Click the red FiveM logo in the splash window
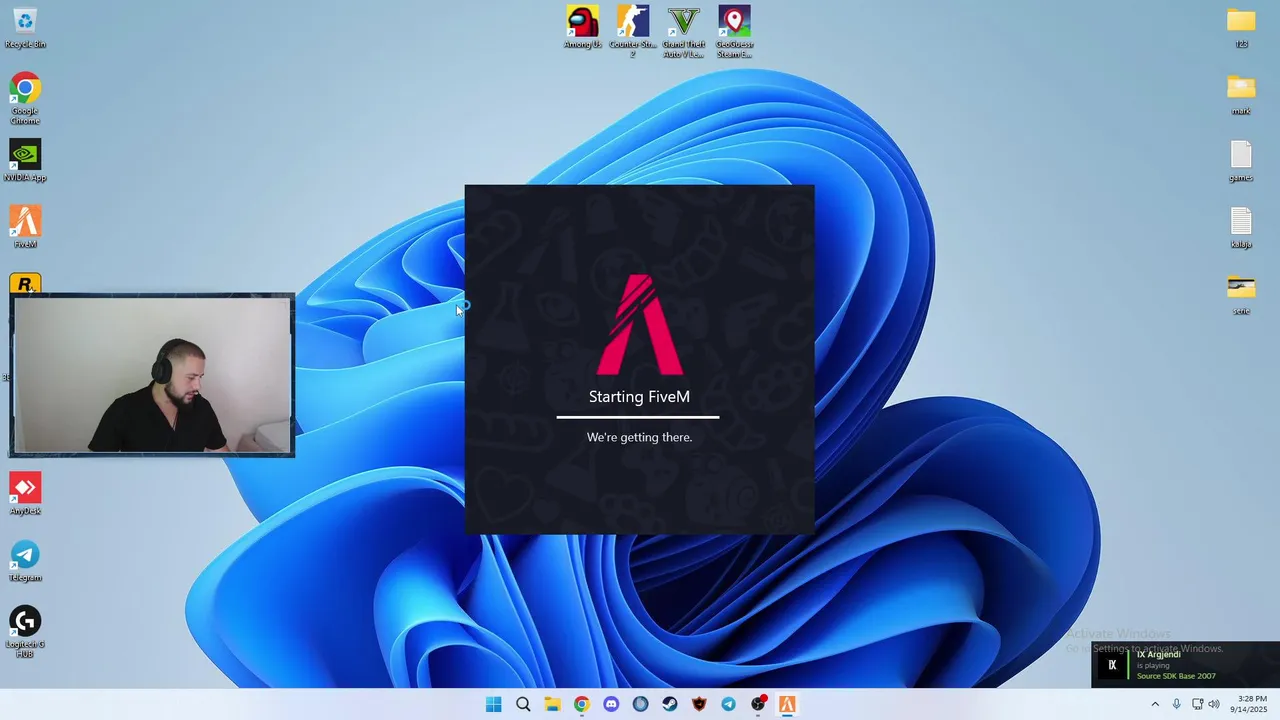The height and width of the screenshot is (720, 1280). 640,324
